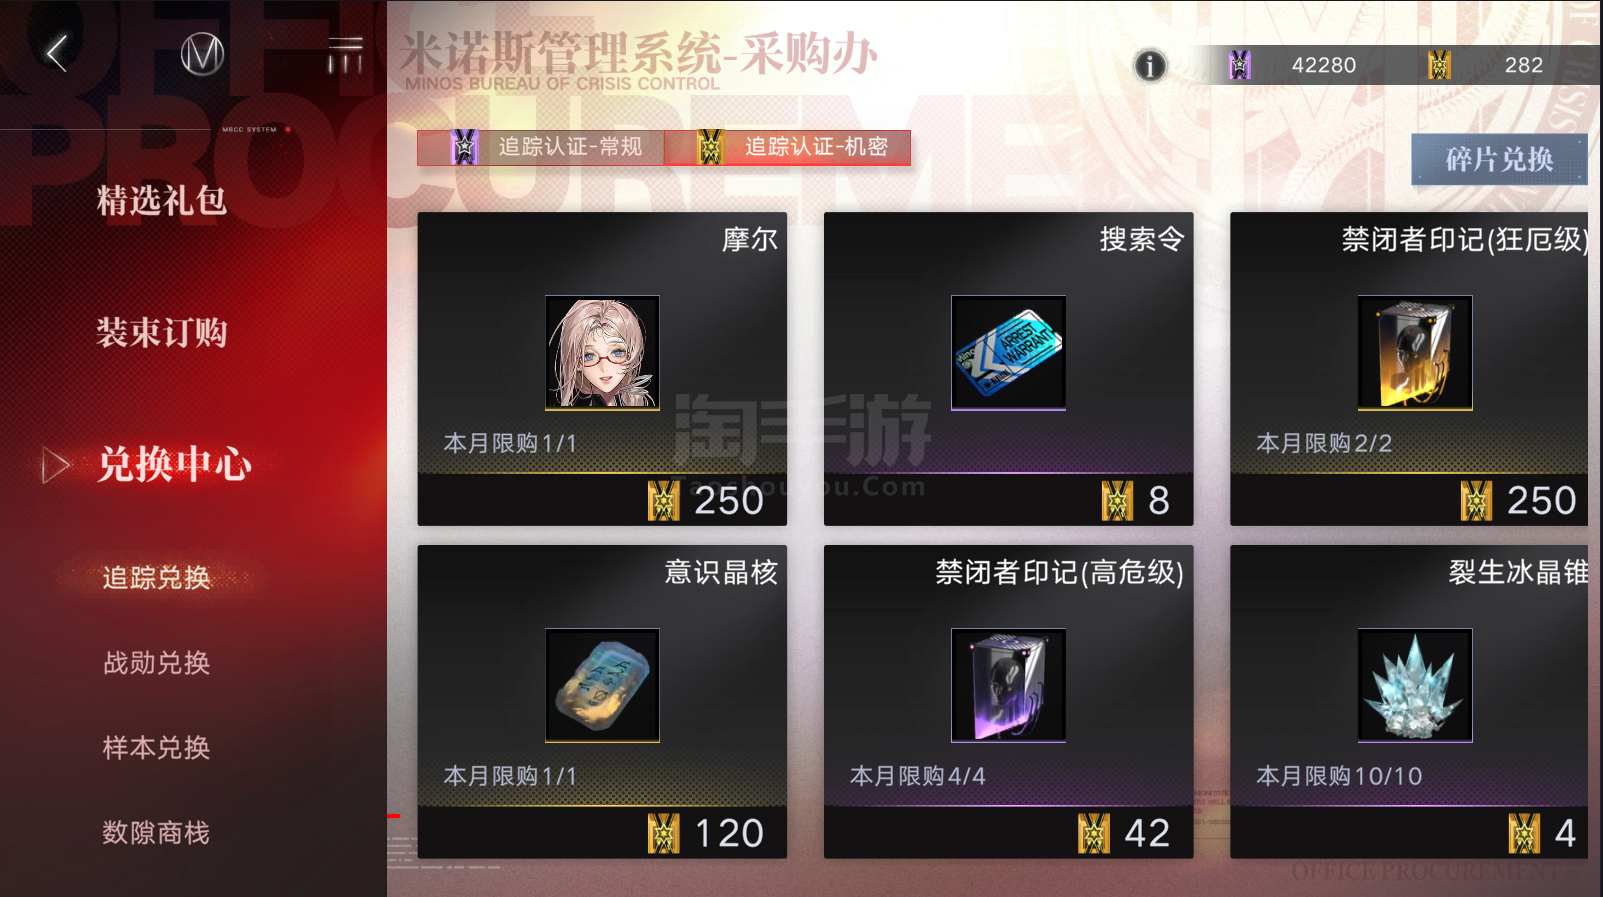The image size is (1603, 897).
Task: Click the 碎片兑换 button
Action: [x=1499, y=159]
